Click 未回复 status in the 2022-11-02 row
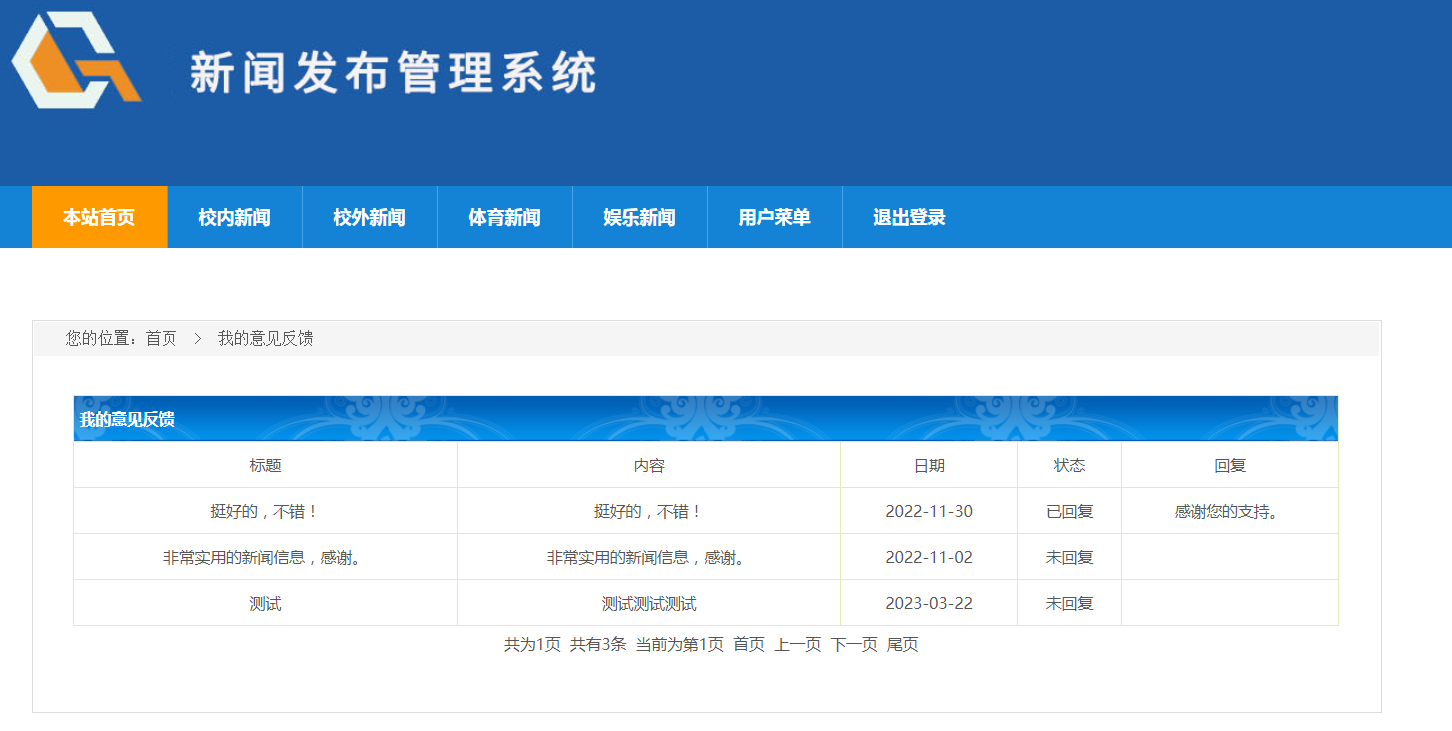The image size is (1452, 731). [x=1070, y=557]
